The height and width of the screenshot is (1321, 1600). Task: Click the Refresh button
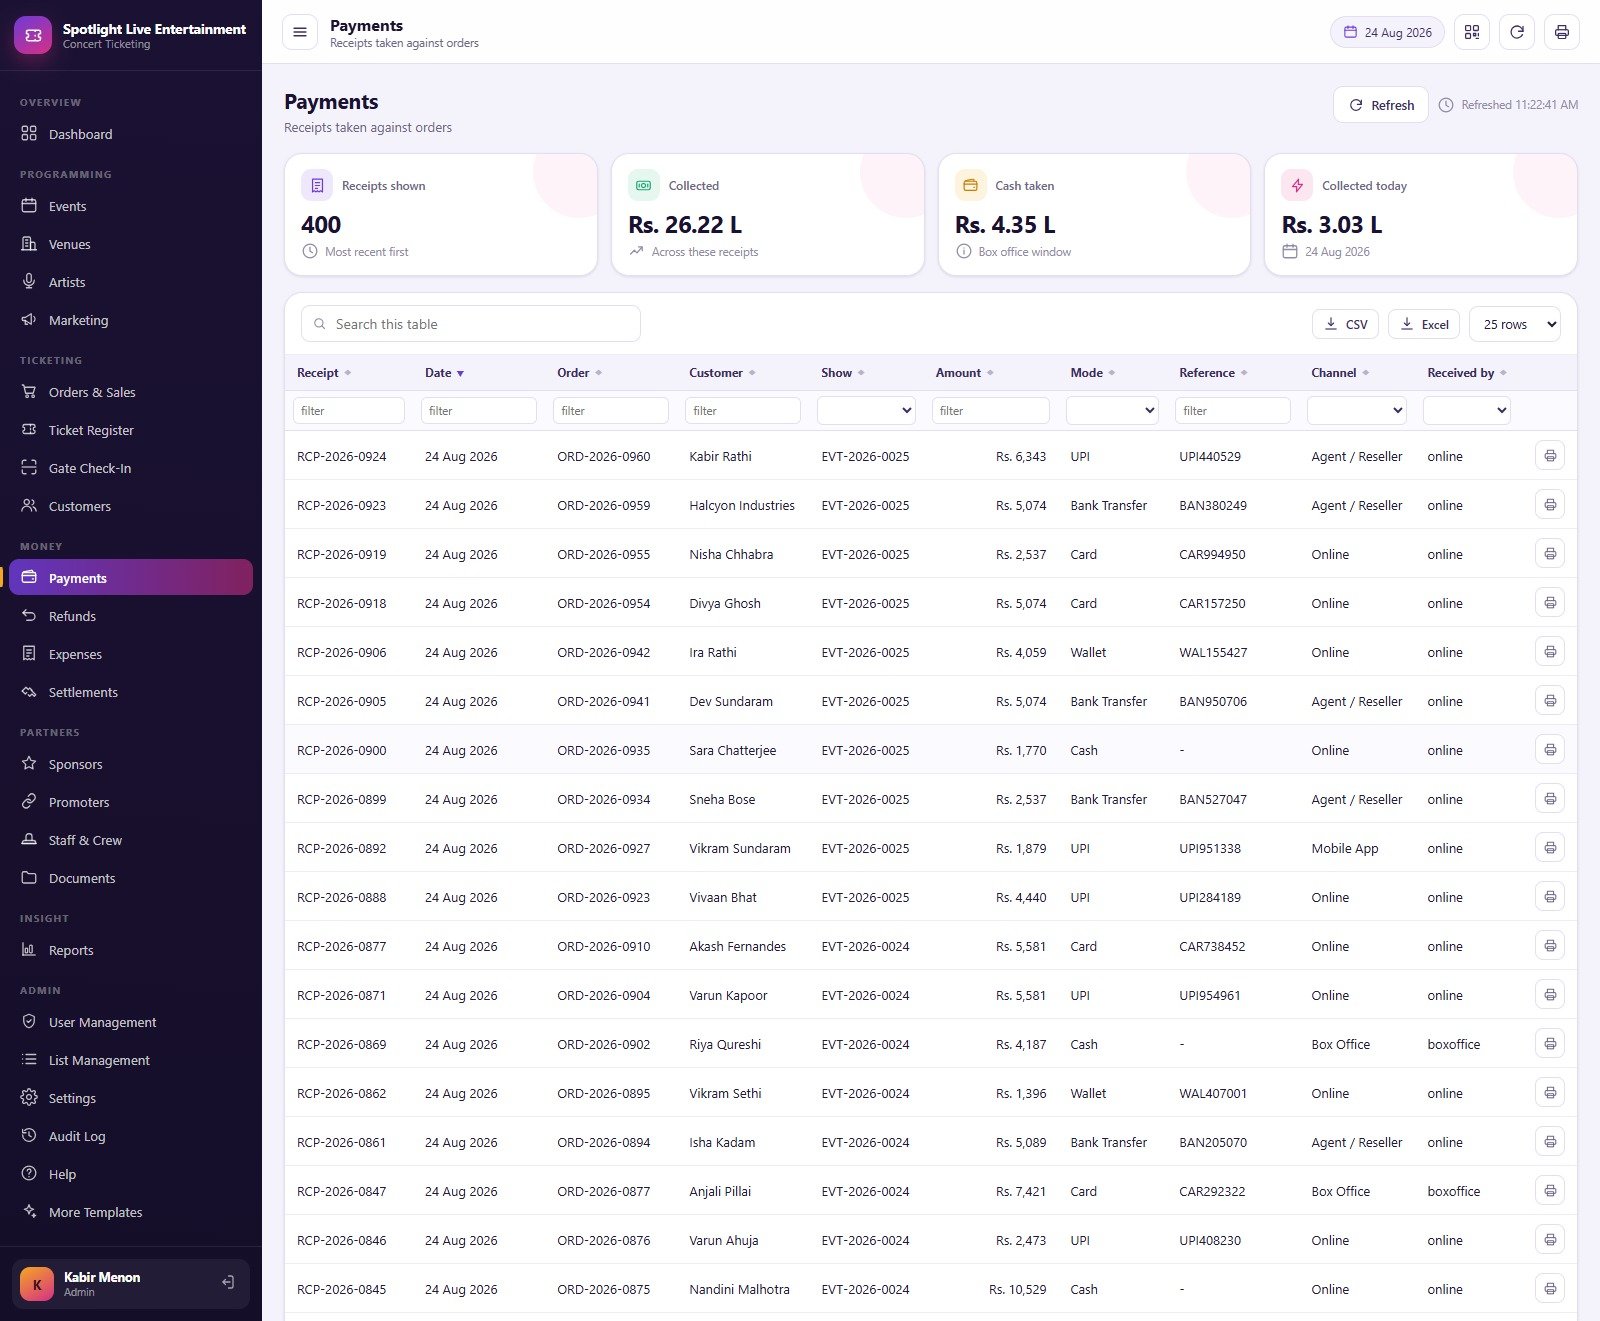[1381, 105]
